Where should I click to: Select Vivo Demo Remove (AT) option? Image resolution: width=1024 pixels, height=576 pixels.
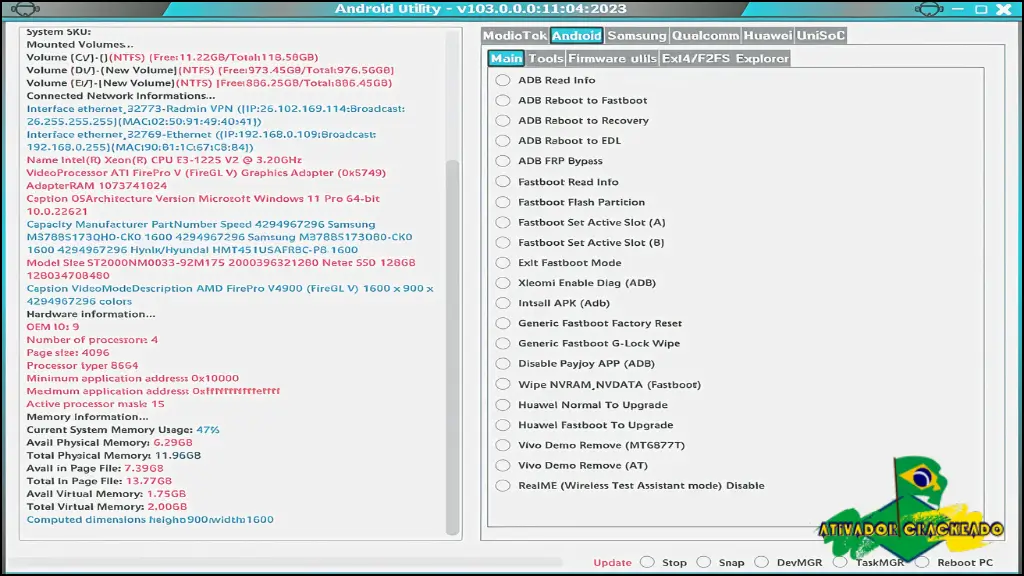coord(502,466)
